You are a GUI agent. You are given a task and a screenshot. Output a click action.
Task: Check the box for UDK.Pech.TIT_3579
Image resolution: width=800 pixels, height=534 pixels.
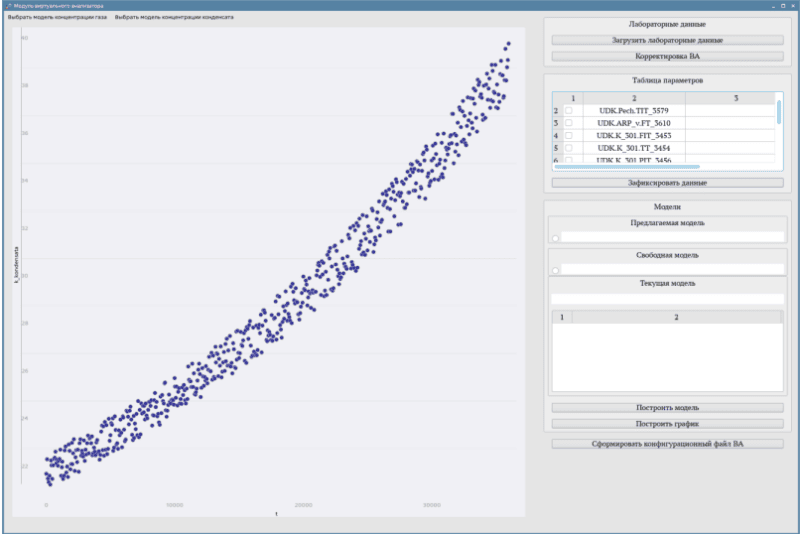pyautogui.click(x=569, y=111)
